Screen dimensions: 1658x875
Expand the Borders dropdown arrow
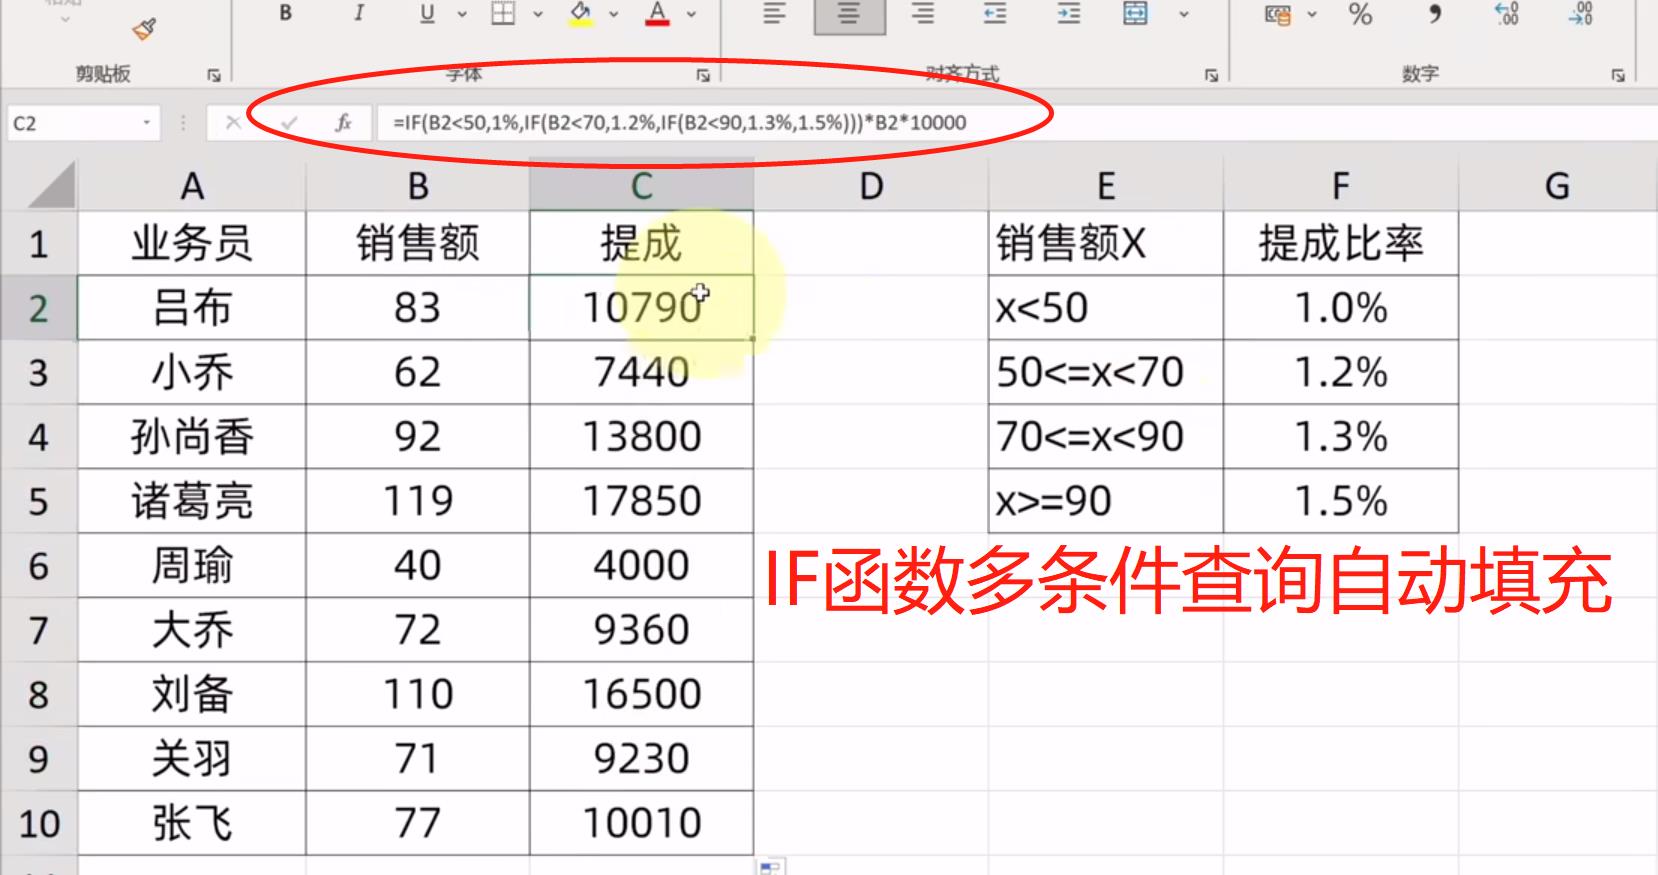[x=538, y=14]
